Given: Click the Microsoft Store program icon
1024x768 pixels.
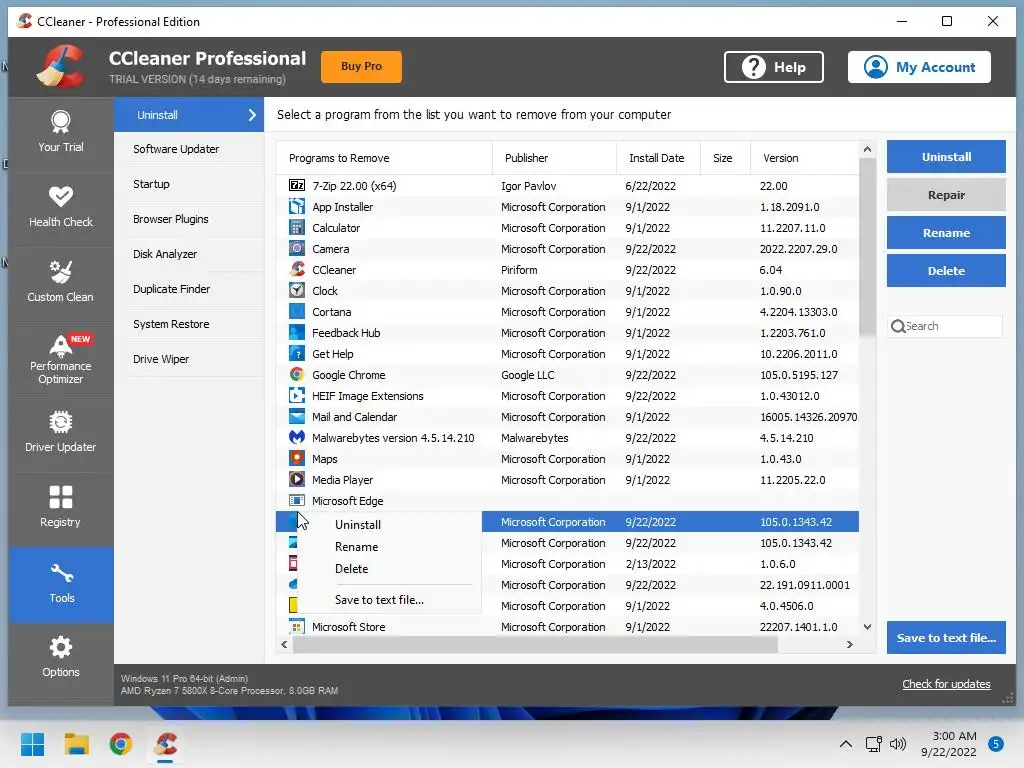Looking at the screenshot, I should coord(296,626).
